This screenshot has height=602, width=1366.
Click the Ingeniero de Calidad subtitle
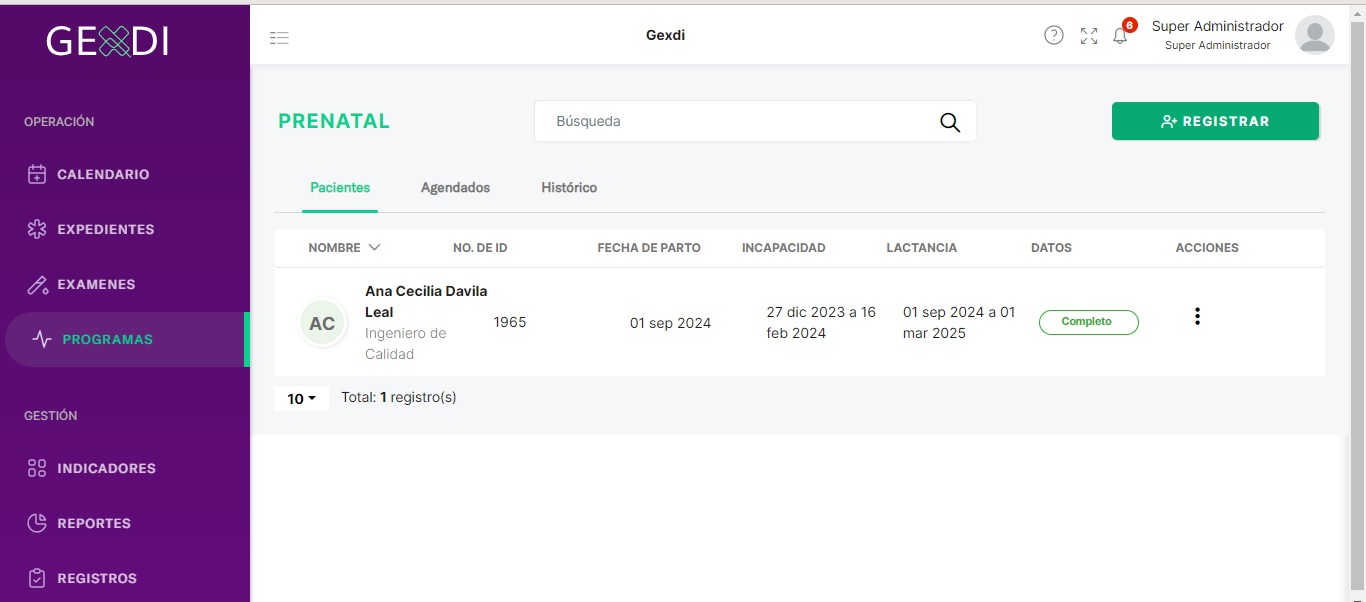coord(405,344)
